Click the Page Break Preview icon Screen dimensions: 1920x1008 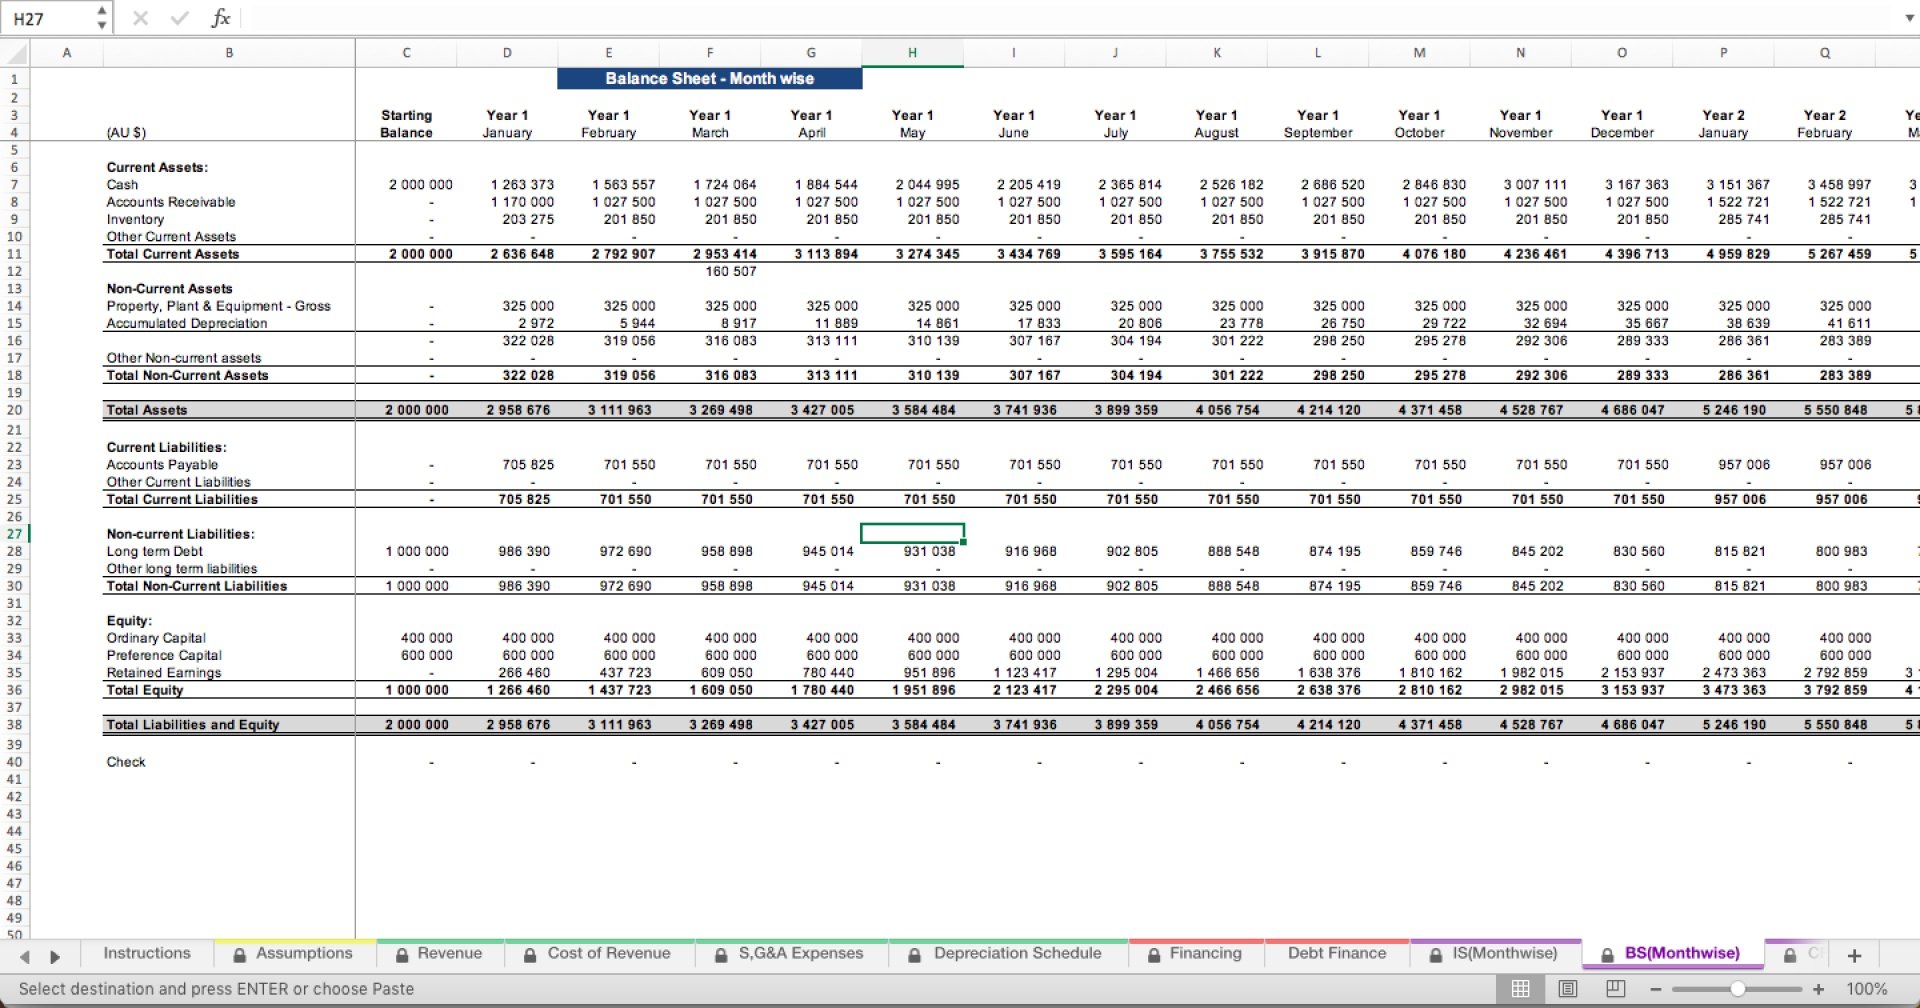tap(1614, 989)
